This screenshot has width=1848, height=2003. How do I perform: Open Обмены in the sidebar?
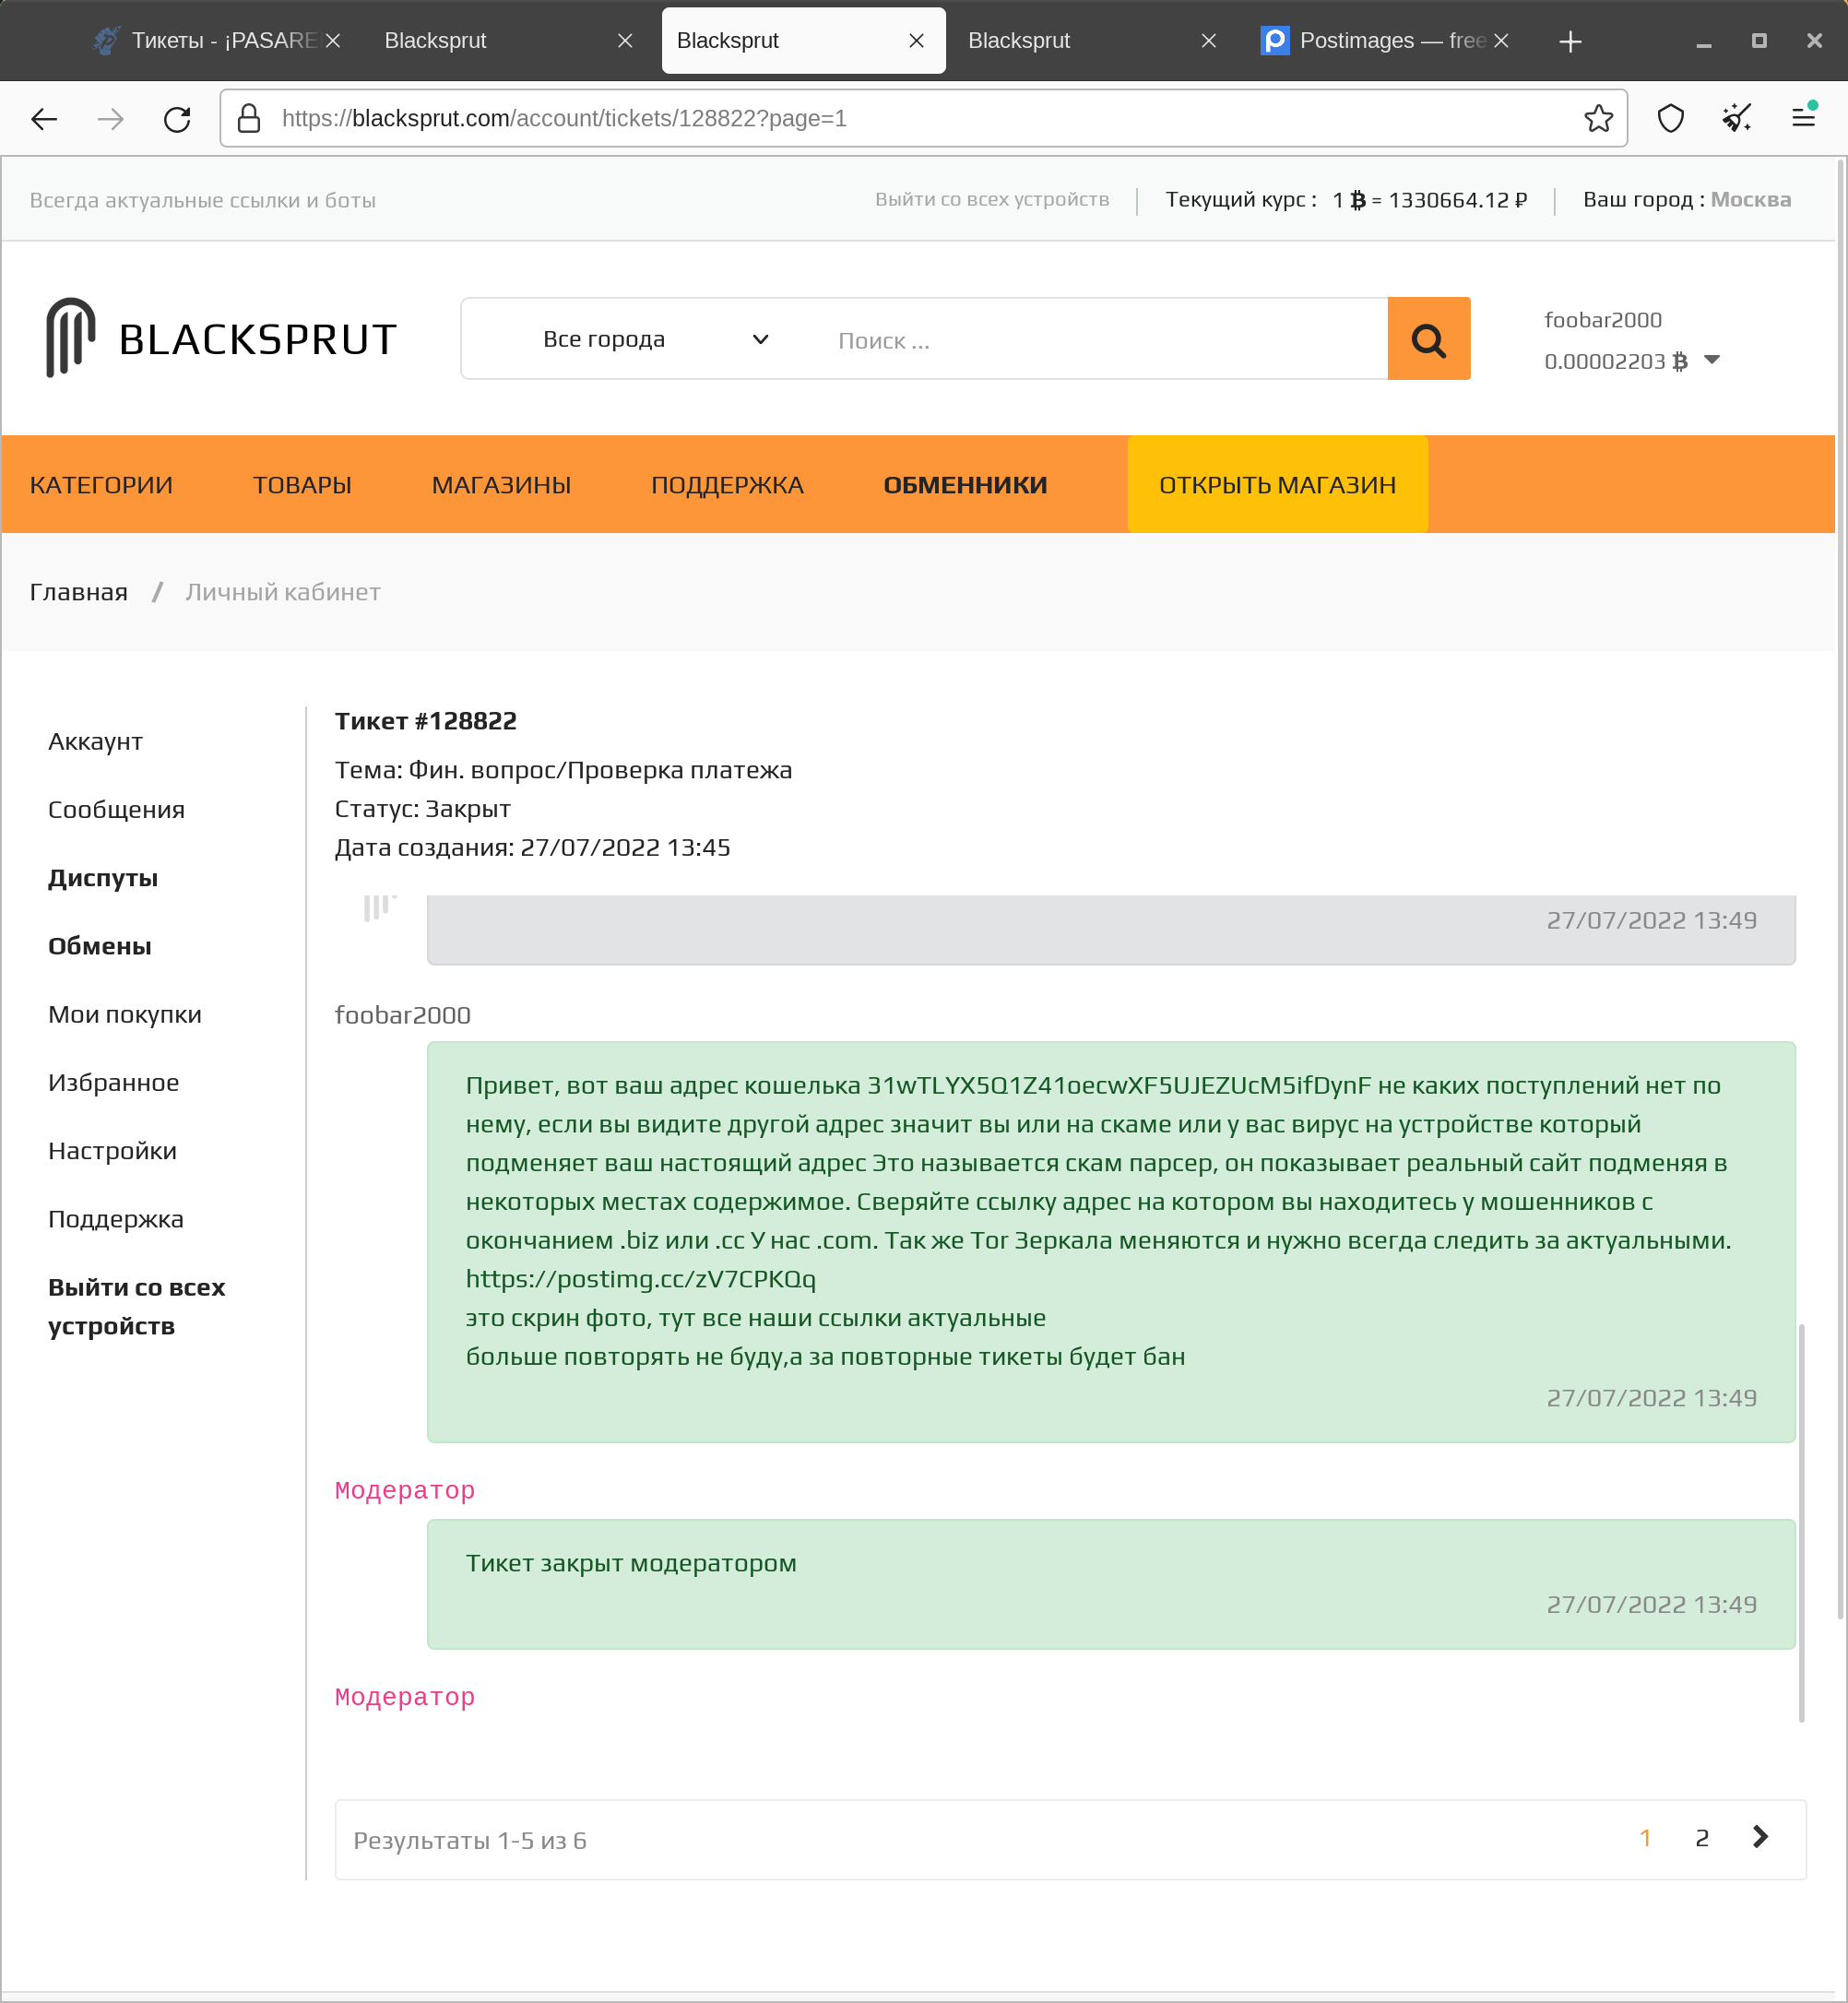pyautogui.click(x=100, y=946)
